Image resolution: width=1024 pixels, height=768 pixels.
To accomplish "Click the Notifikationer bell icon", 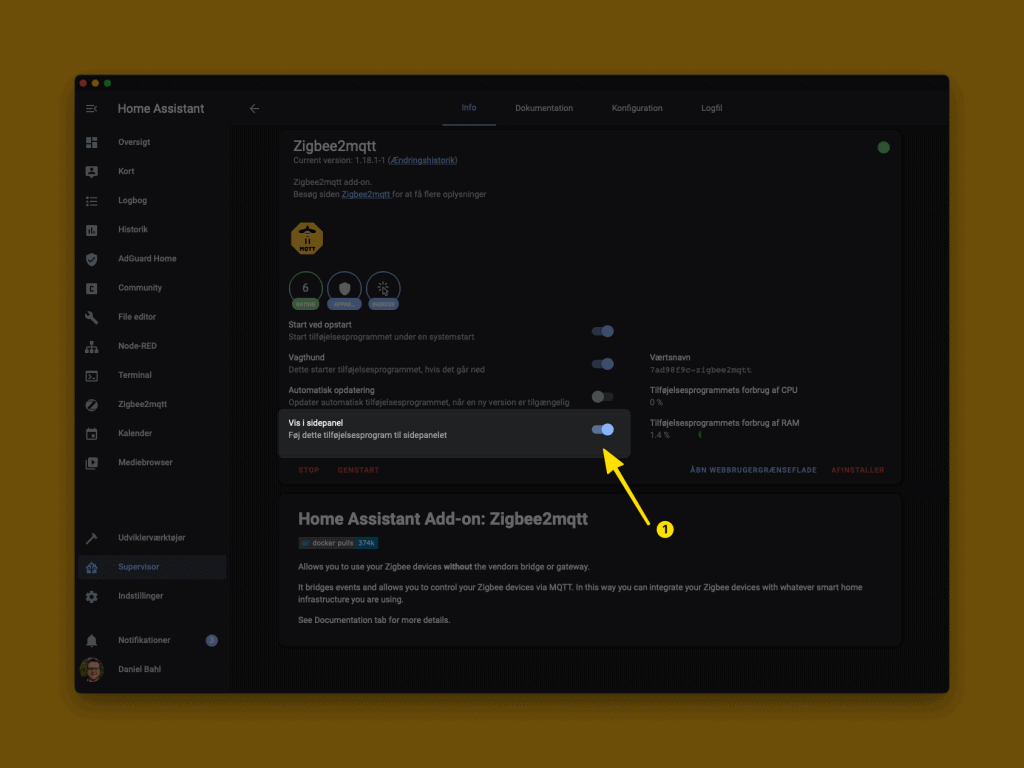I will (x=91, y=641).
